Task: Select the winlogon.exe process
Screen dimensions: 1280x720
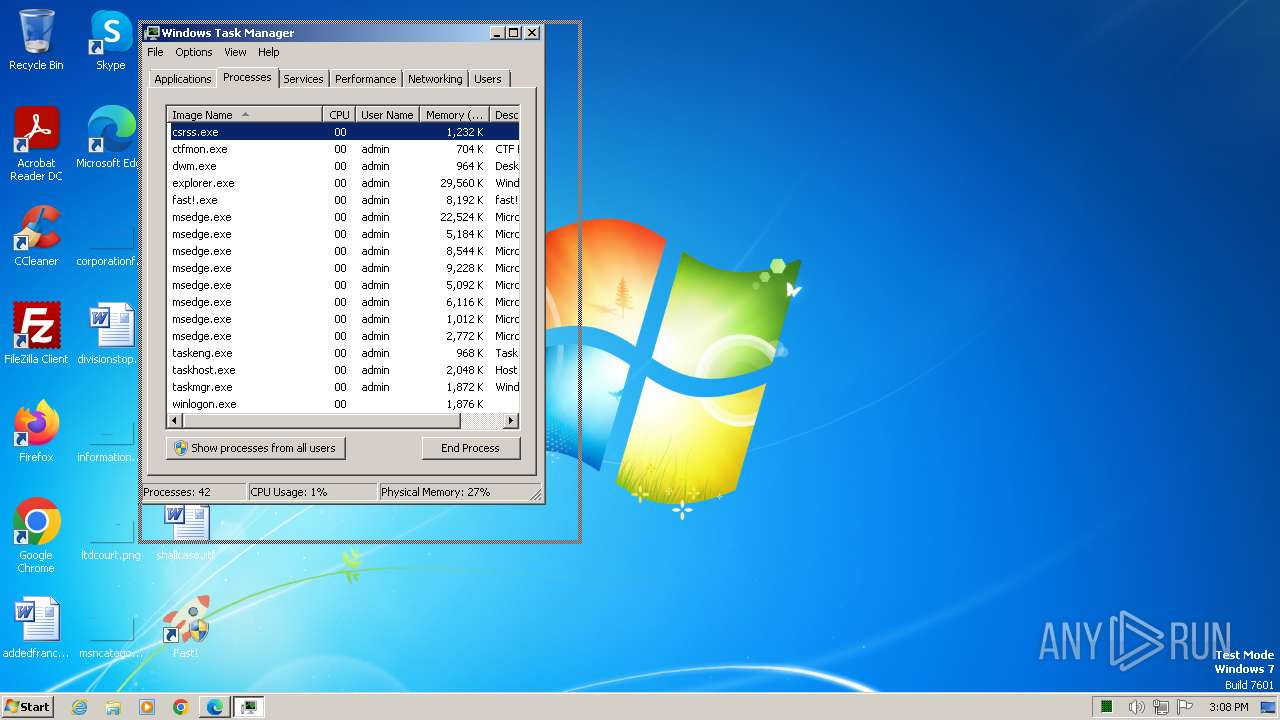Action: [x=343, y=404]
